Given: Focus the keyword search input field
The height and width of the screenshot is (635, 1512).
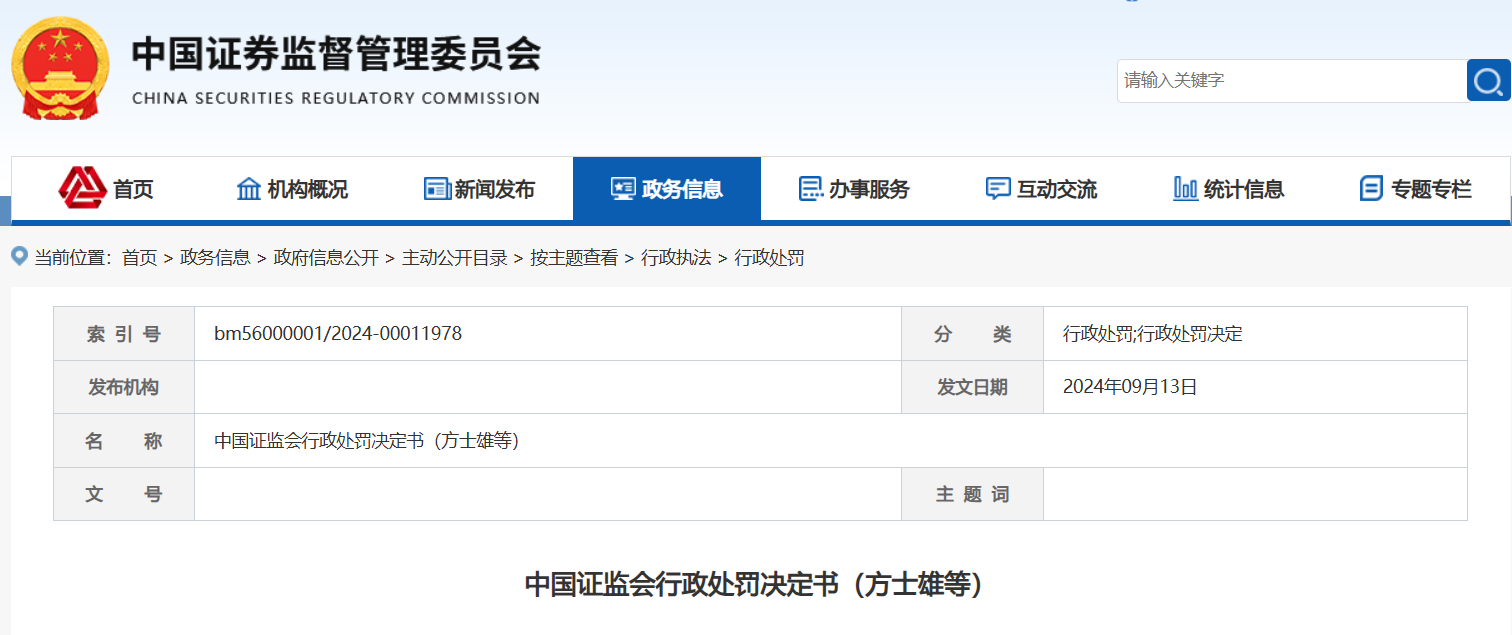Looking at the screenshot, I should [1292, 80].
